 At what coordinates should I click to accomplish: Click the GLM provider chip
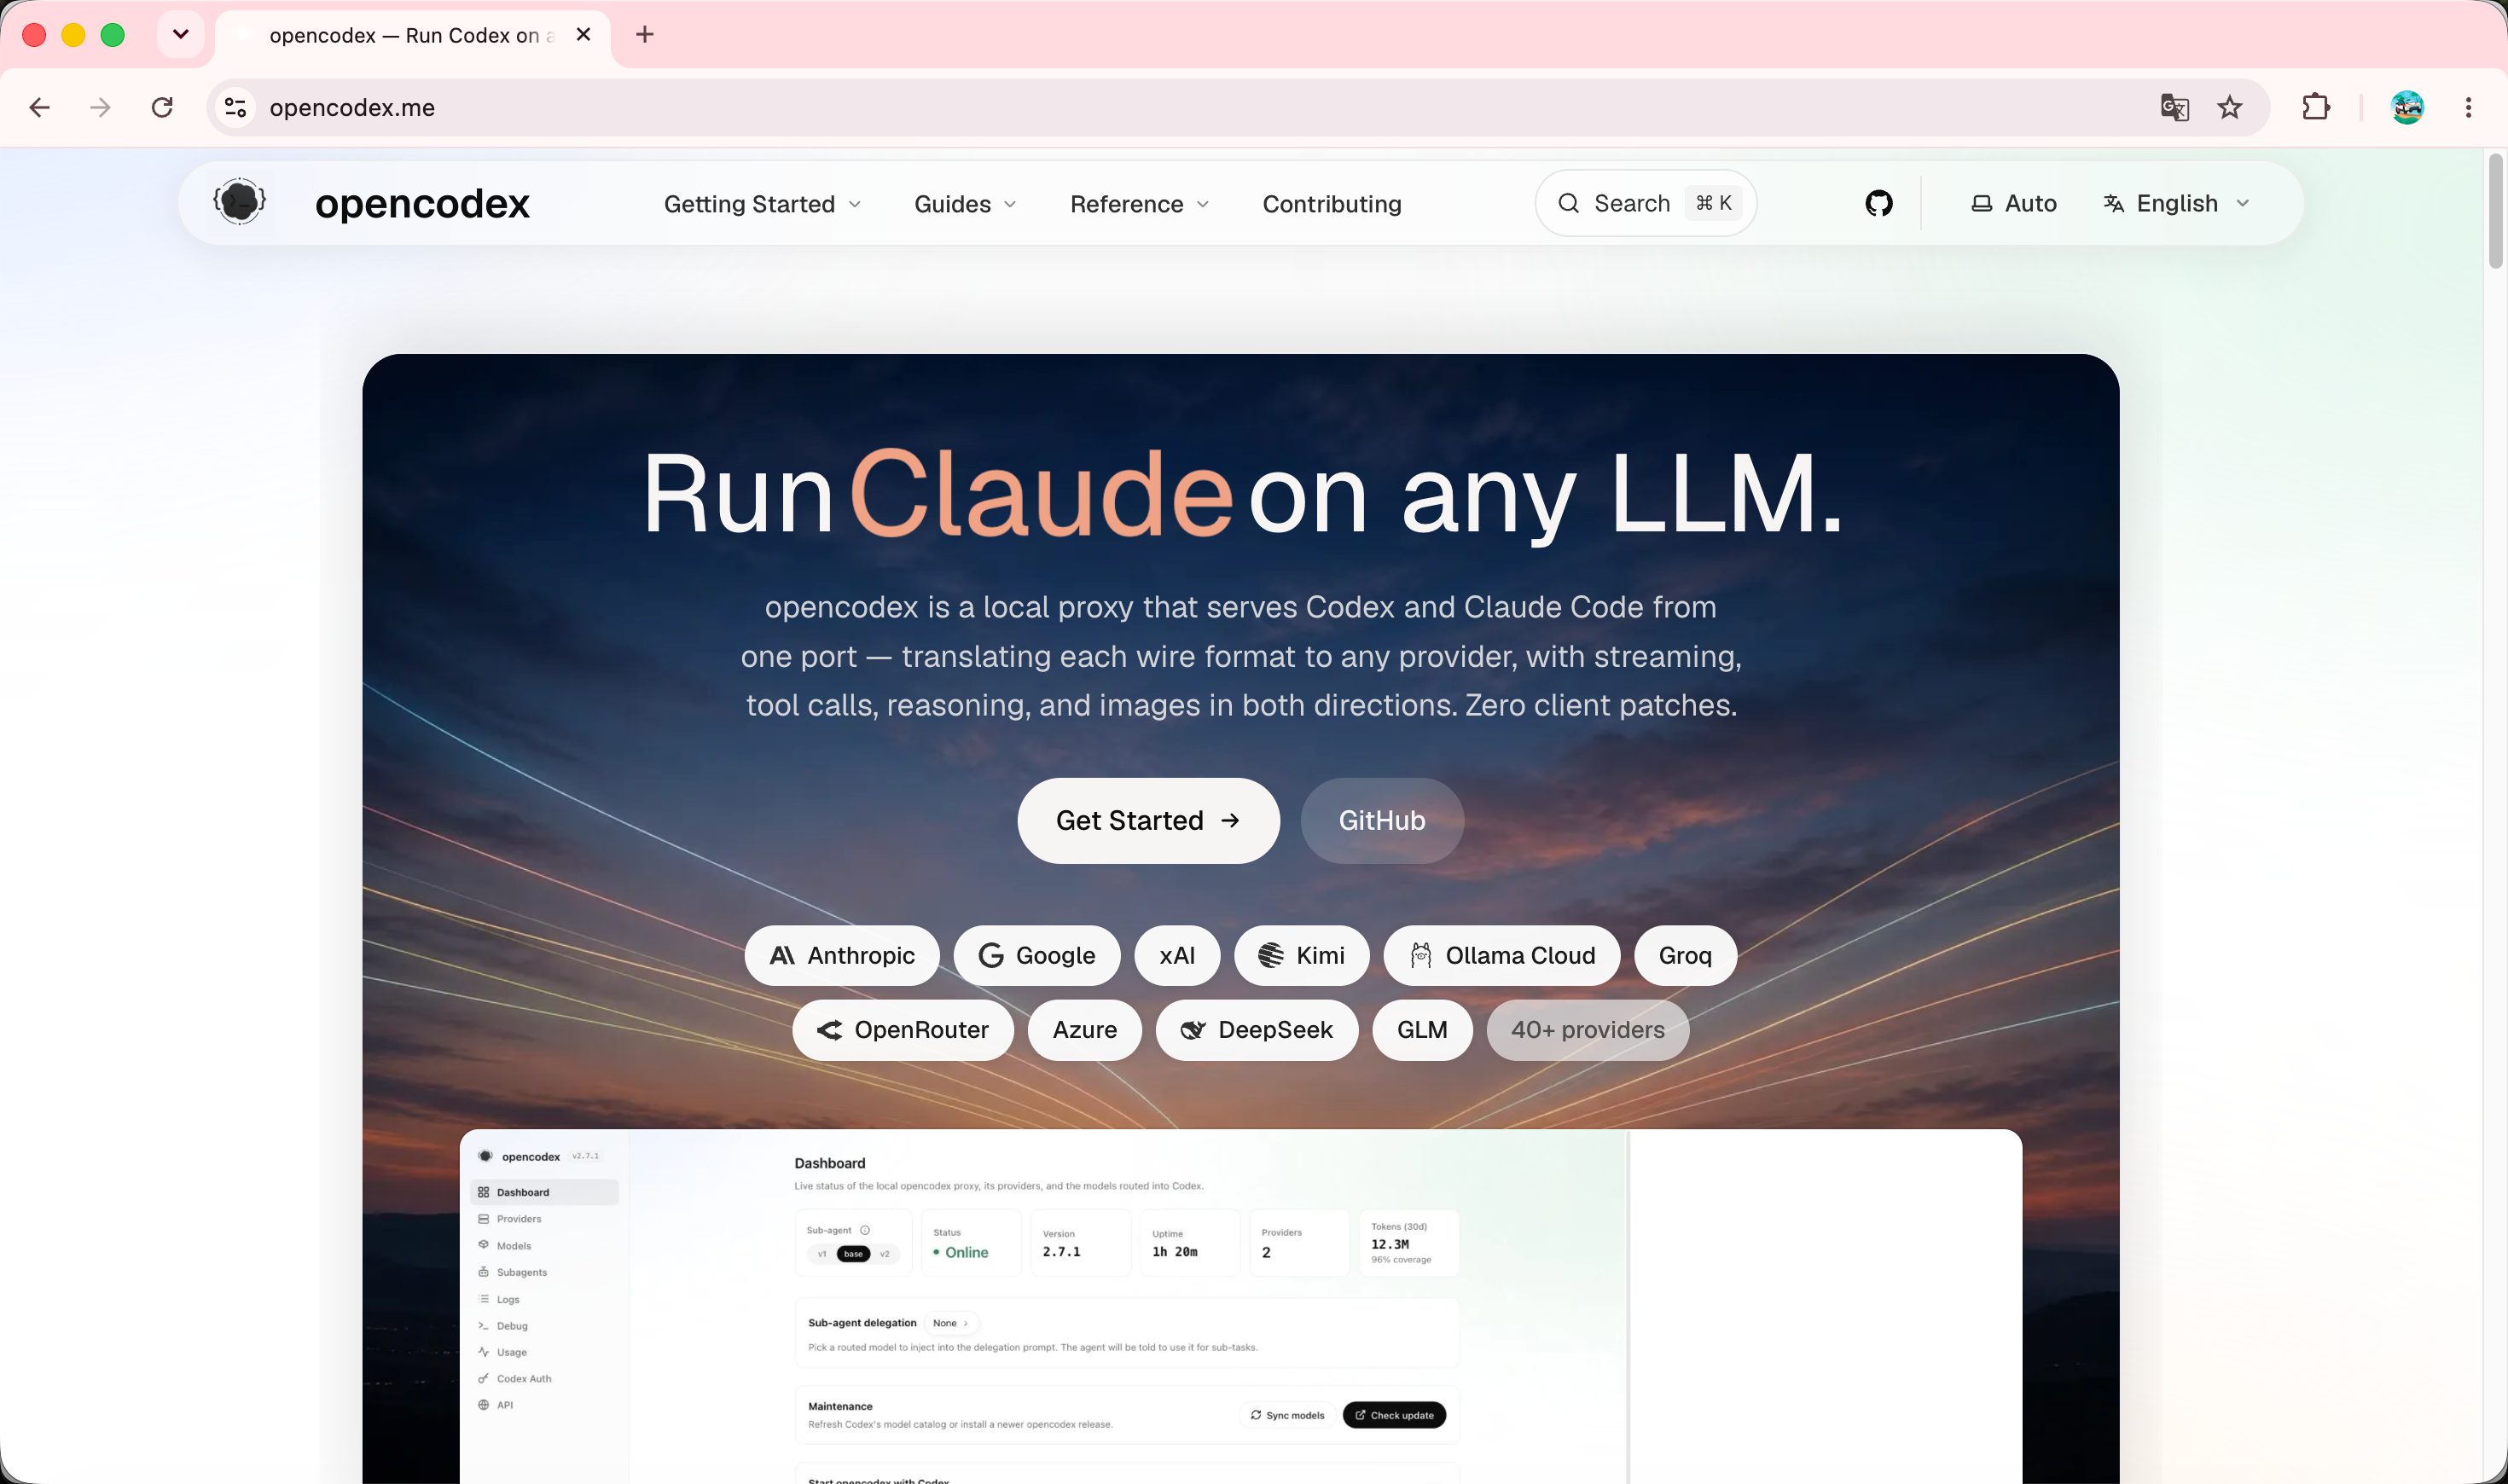click(1422, 1030)
